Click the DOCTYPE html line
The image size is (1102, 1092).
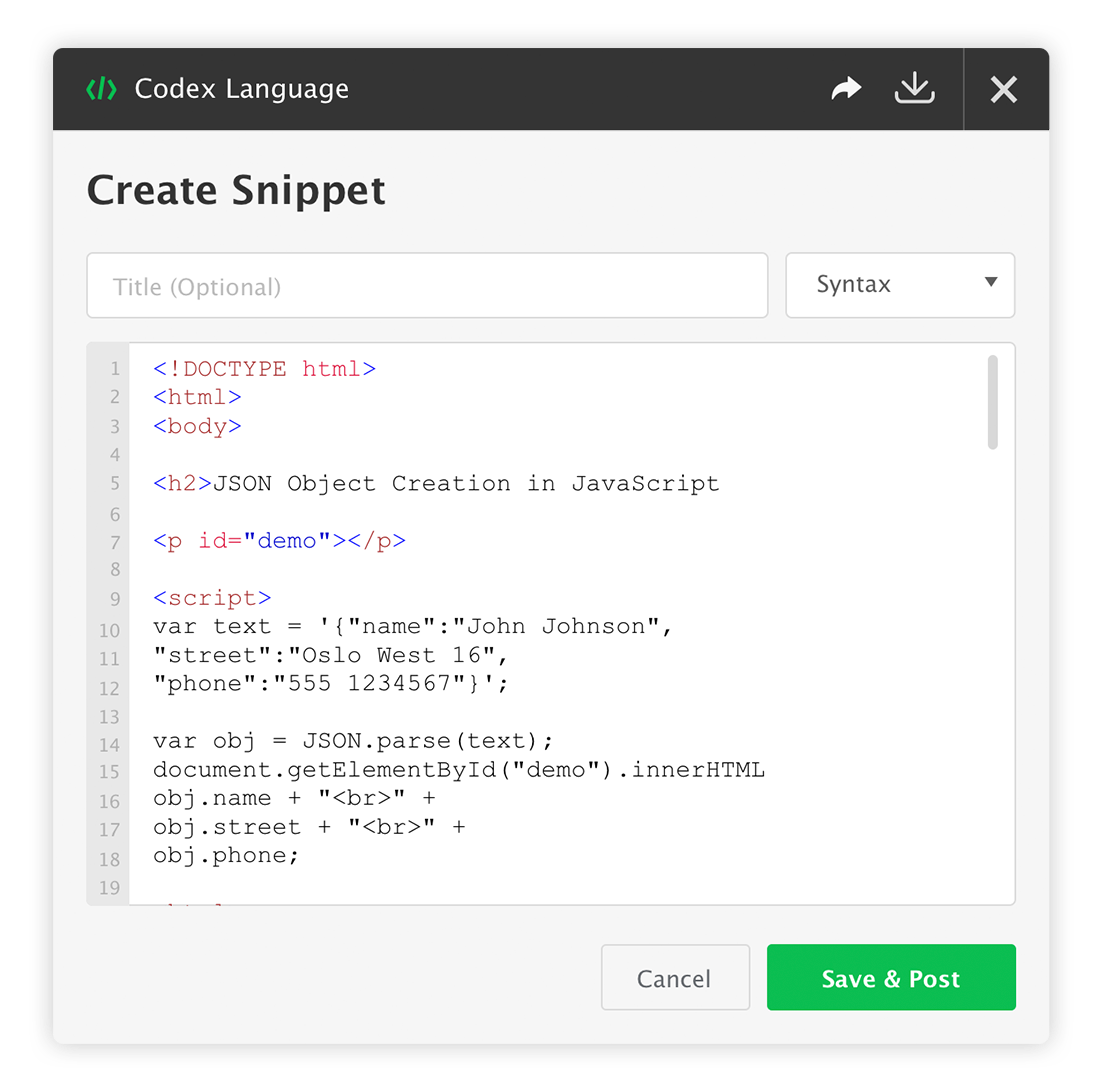click(264, 369)
